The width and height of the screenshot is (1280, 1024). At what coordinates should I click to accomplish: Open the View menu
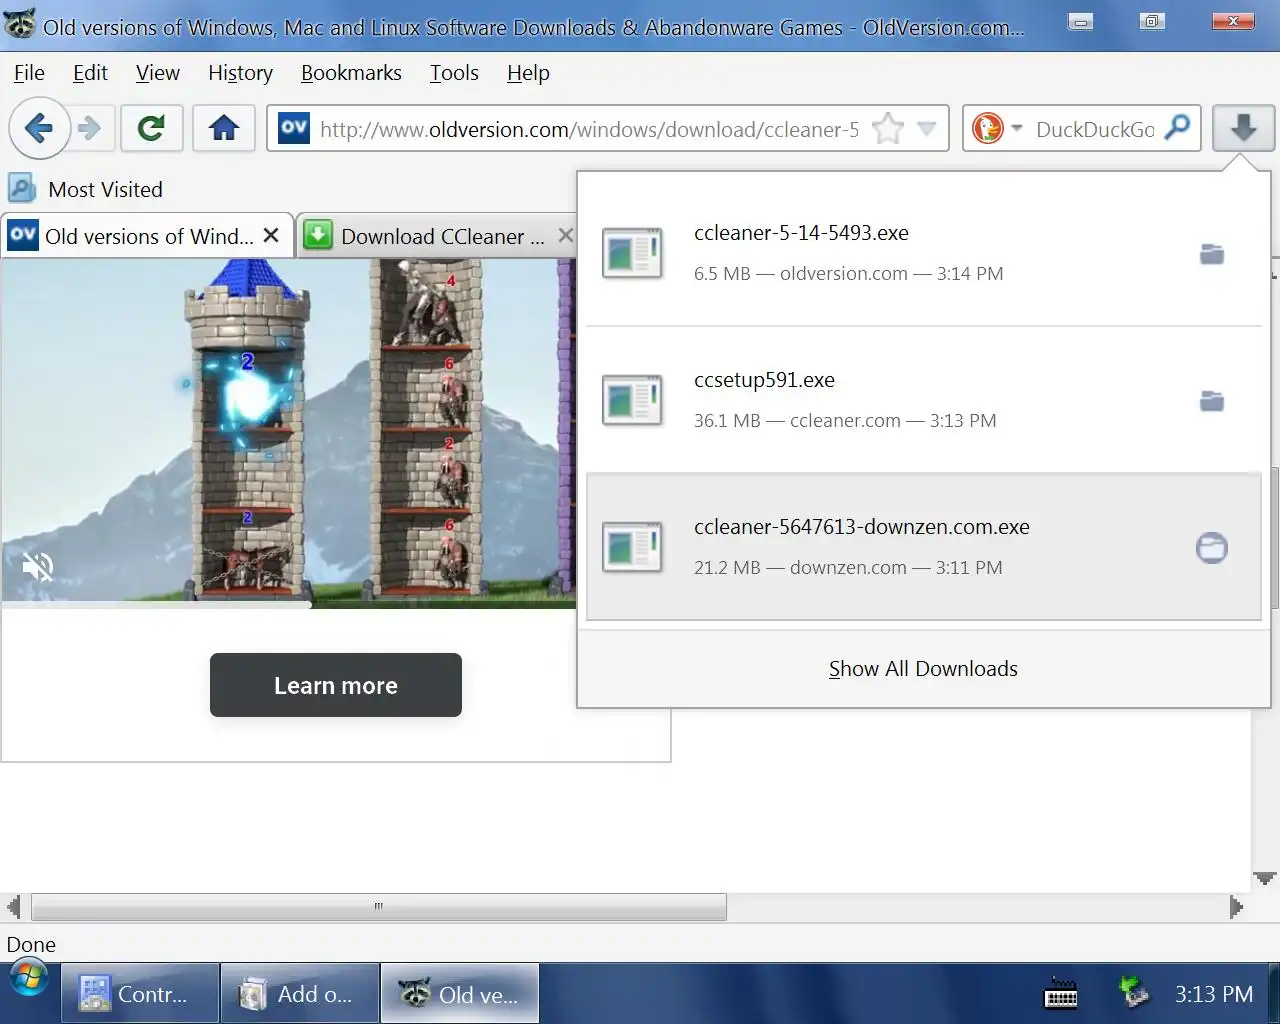pyautogui.click(x=158, y=73)
